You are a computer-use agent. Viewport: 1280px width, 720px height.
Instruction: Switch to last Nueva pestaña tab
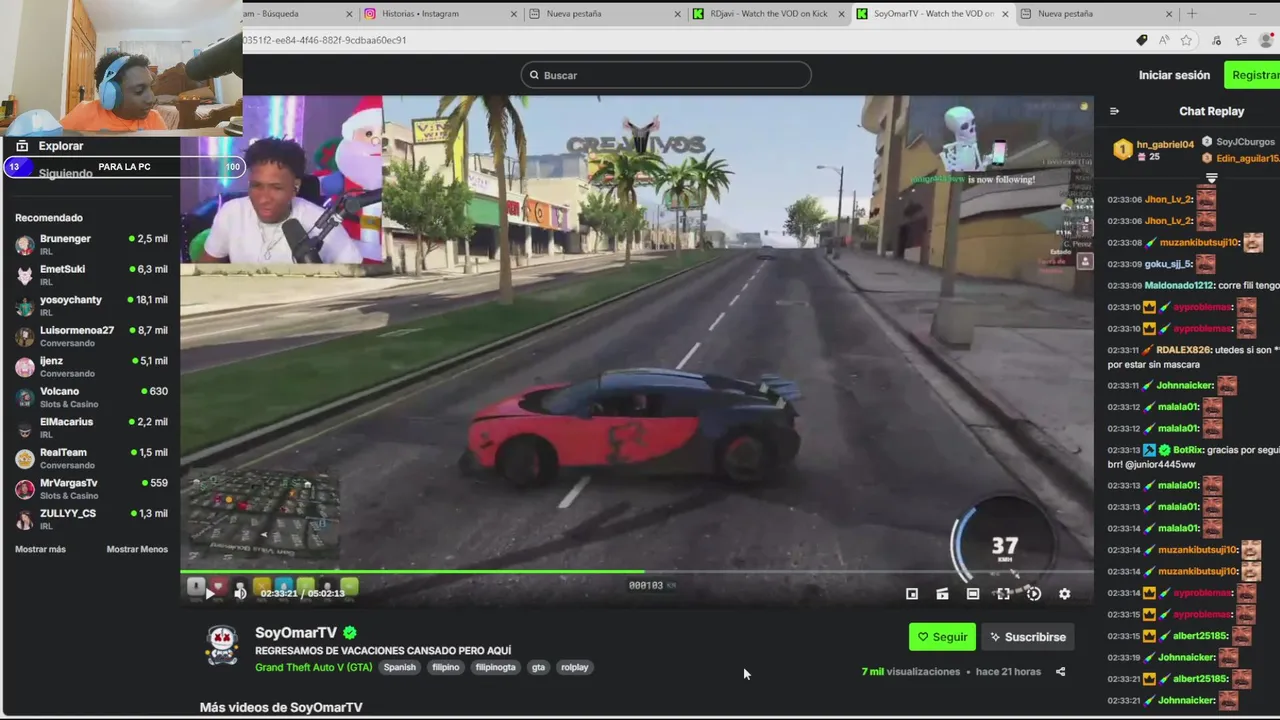pos(1096,14)
